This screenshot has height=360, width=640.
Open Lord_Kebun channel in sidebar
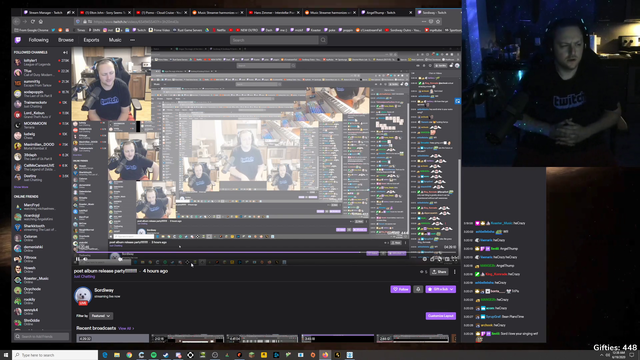click(x=41, y=114)
